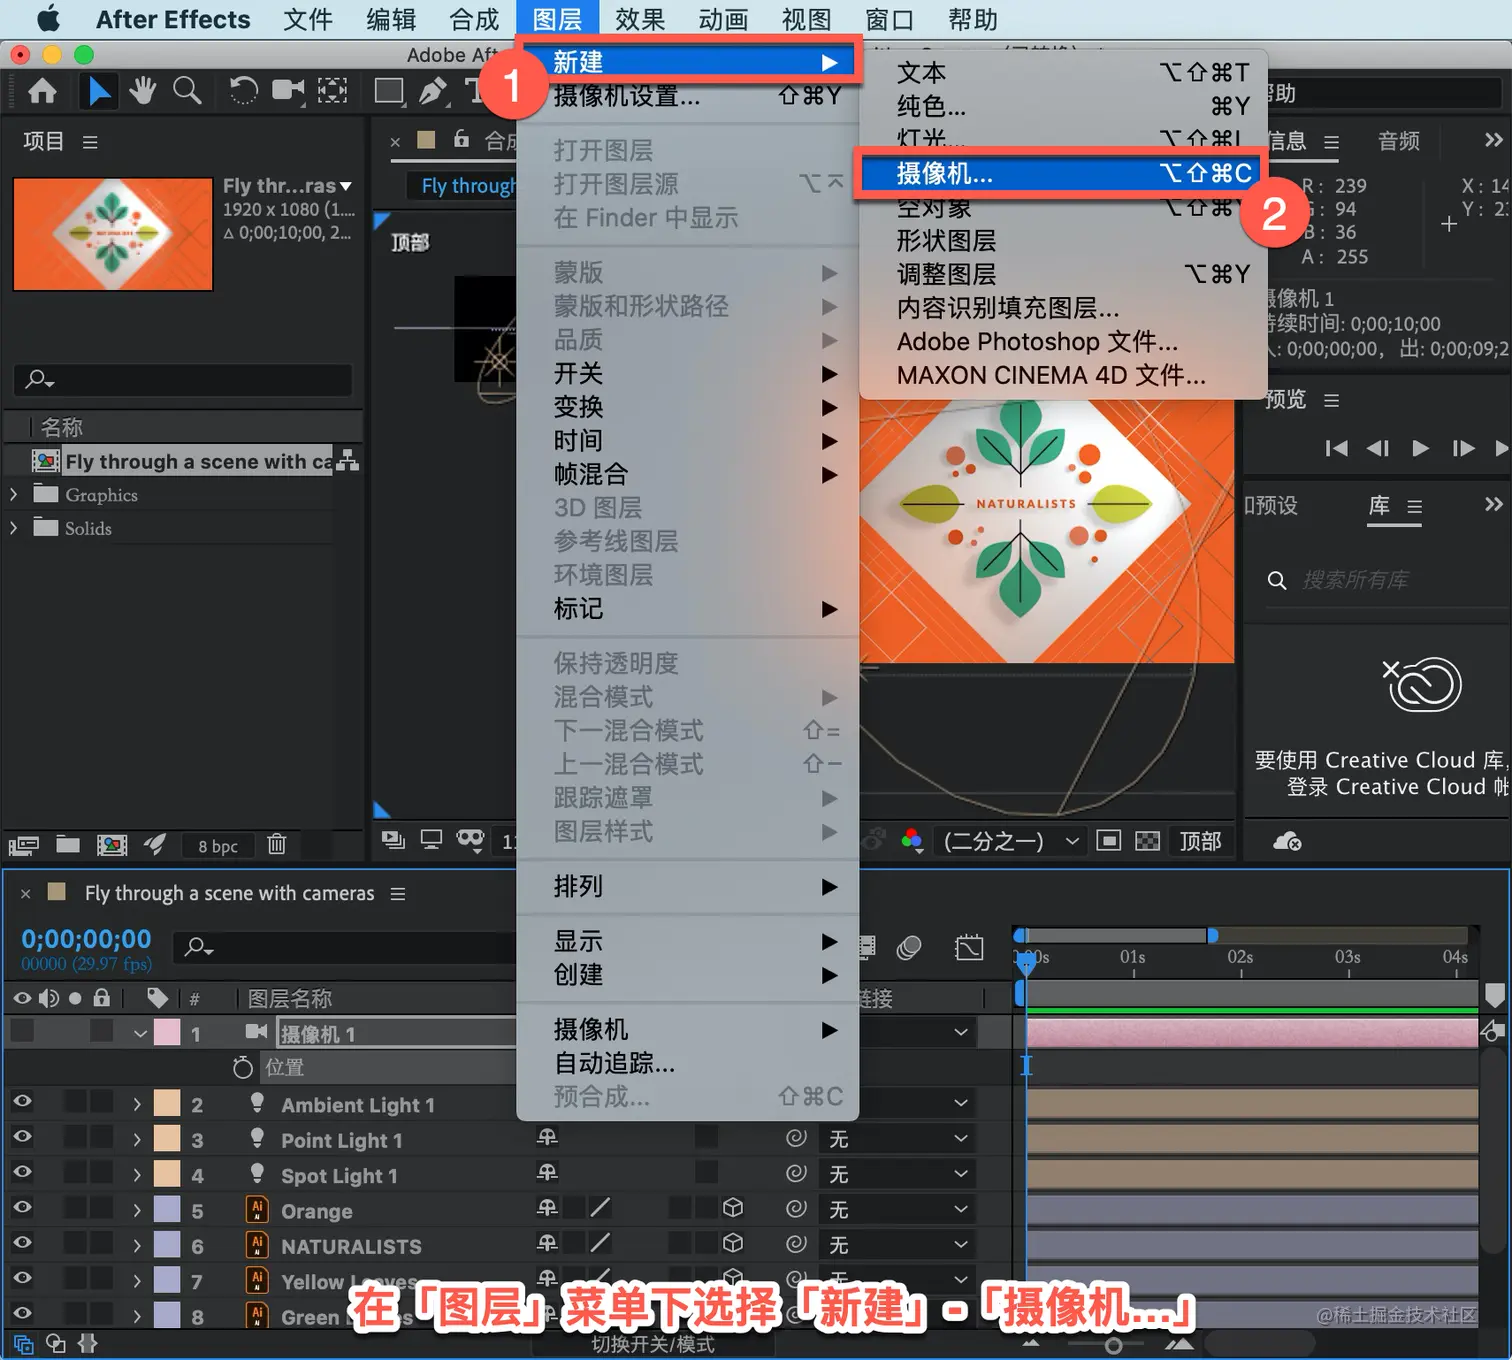
Task: Click the motion blur icon in the timeline
Action: 909,947
